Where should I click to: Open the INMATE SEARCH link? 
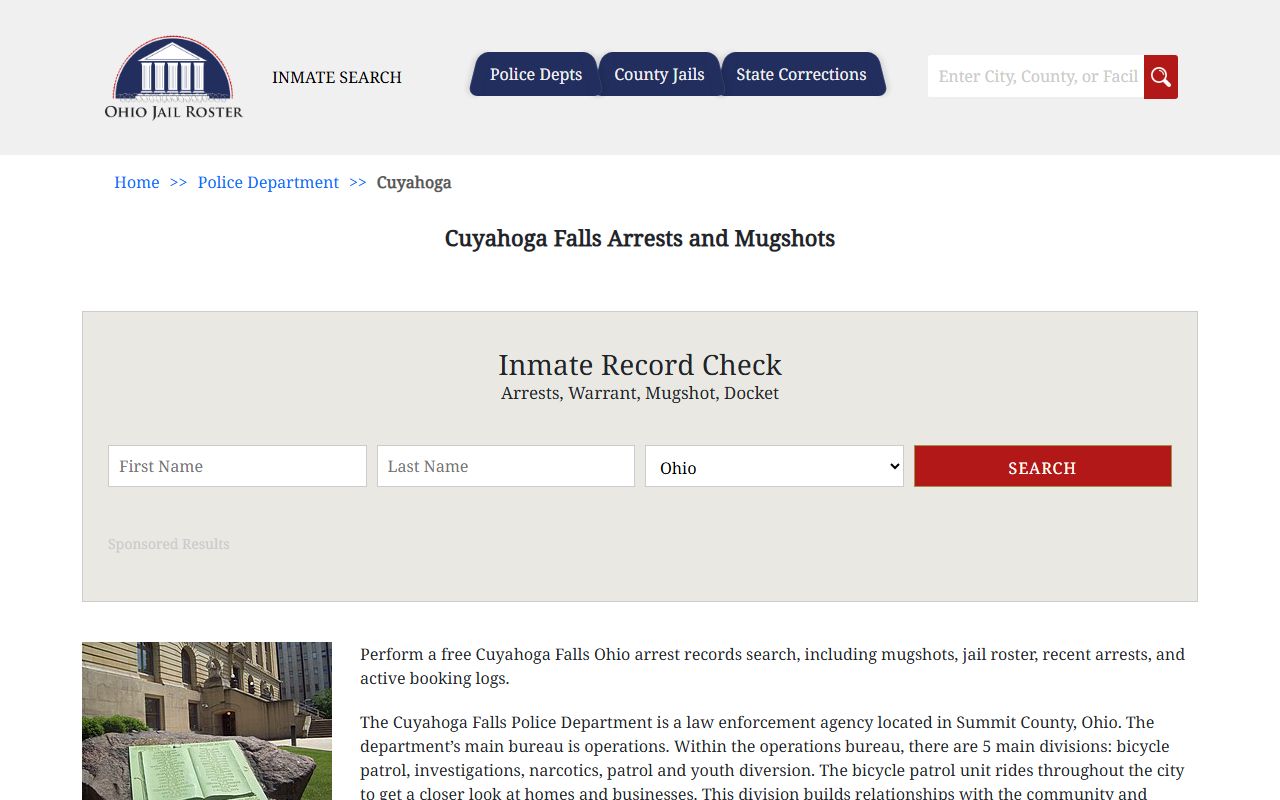click(x=337, y=77)
